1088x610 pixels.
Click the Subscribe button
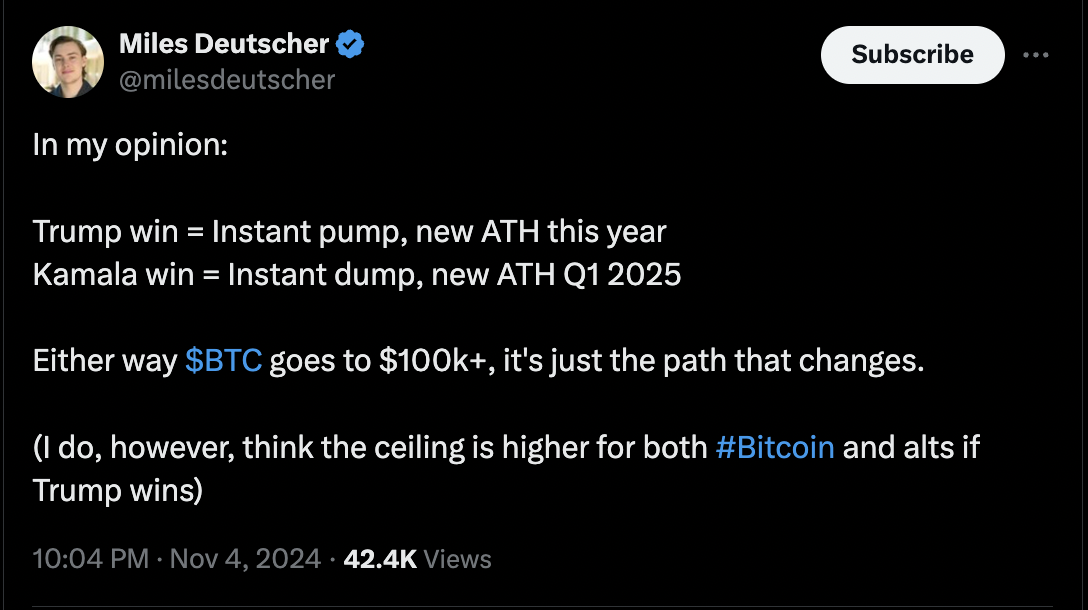pos(912,54)
